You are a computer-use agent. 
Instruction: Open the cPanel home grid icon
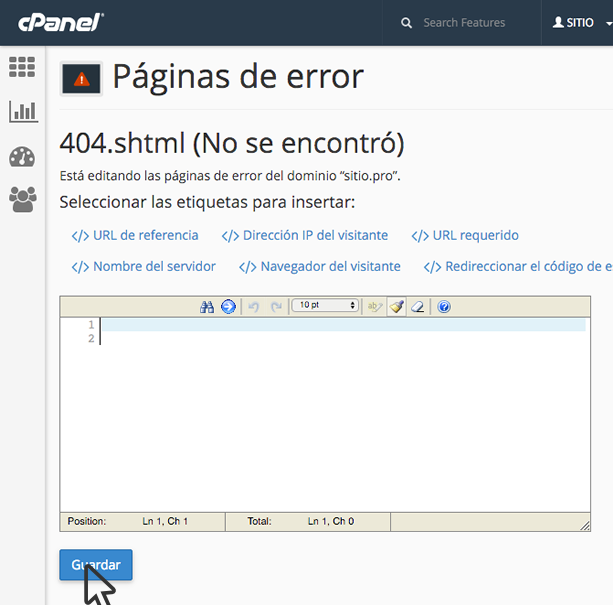[x=22, y=67]
